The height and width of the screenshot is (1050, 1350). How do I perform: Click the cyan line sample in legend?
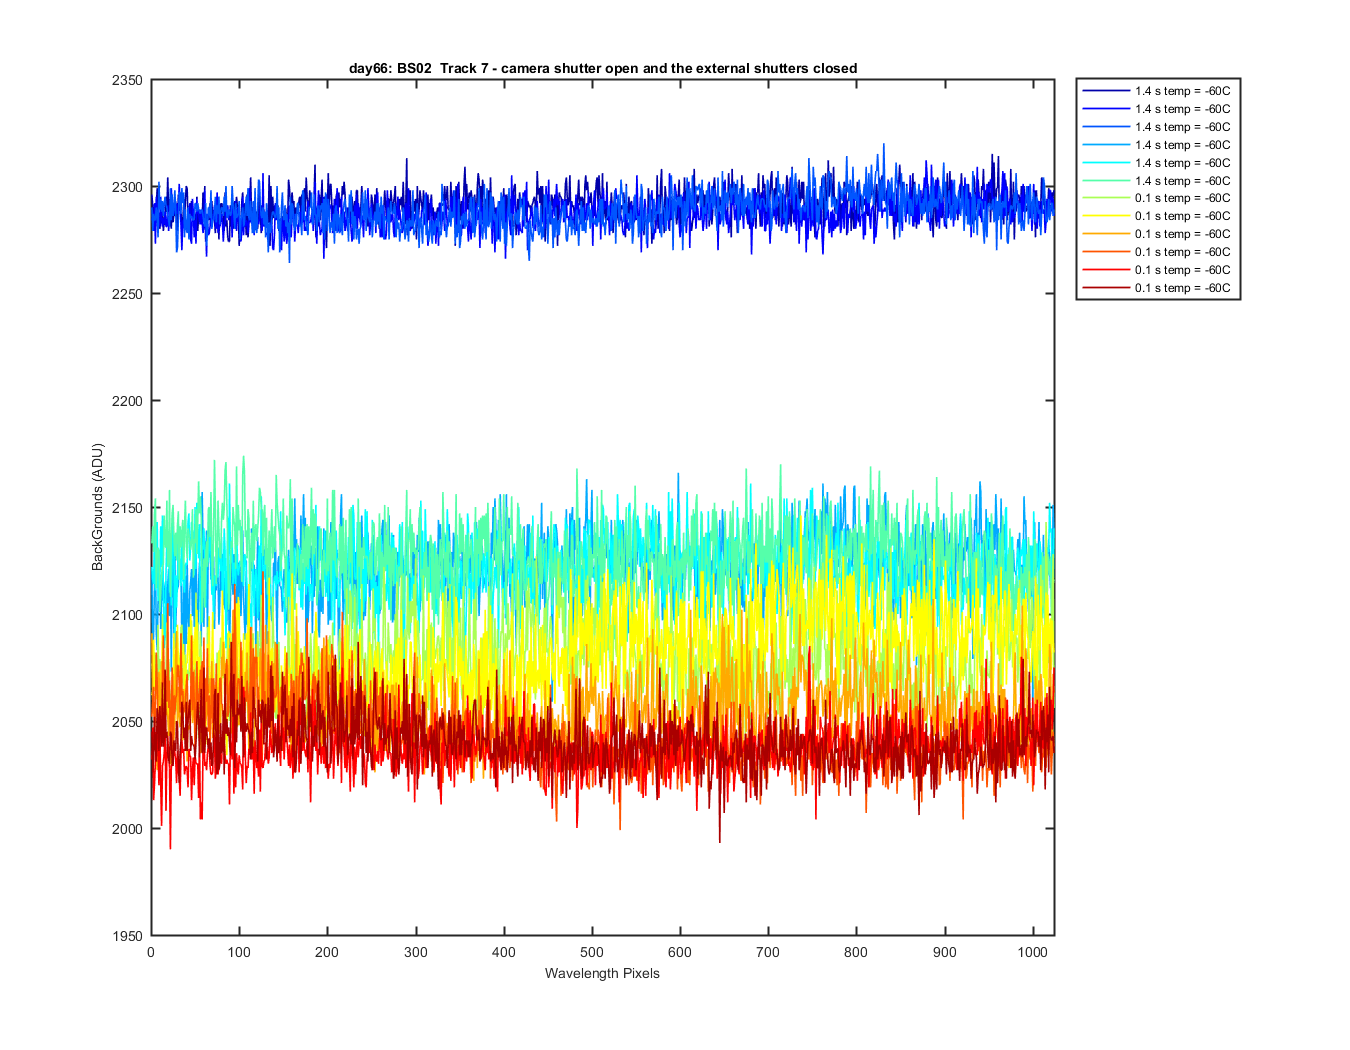(1106, 163)
